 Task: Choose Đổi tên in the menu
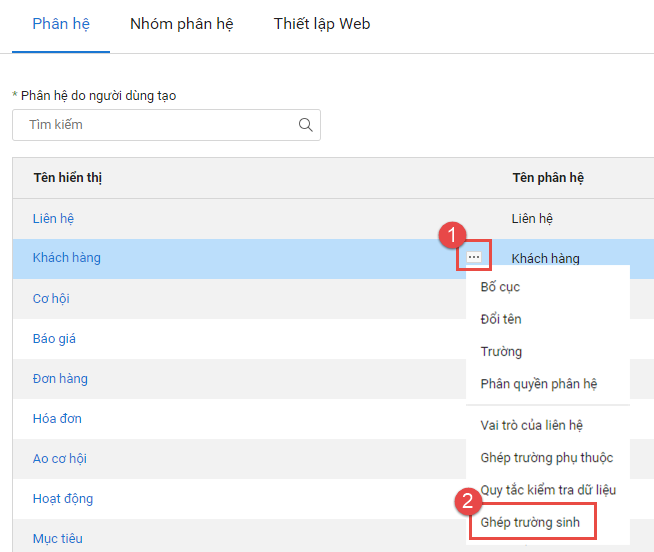501,319
